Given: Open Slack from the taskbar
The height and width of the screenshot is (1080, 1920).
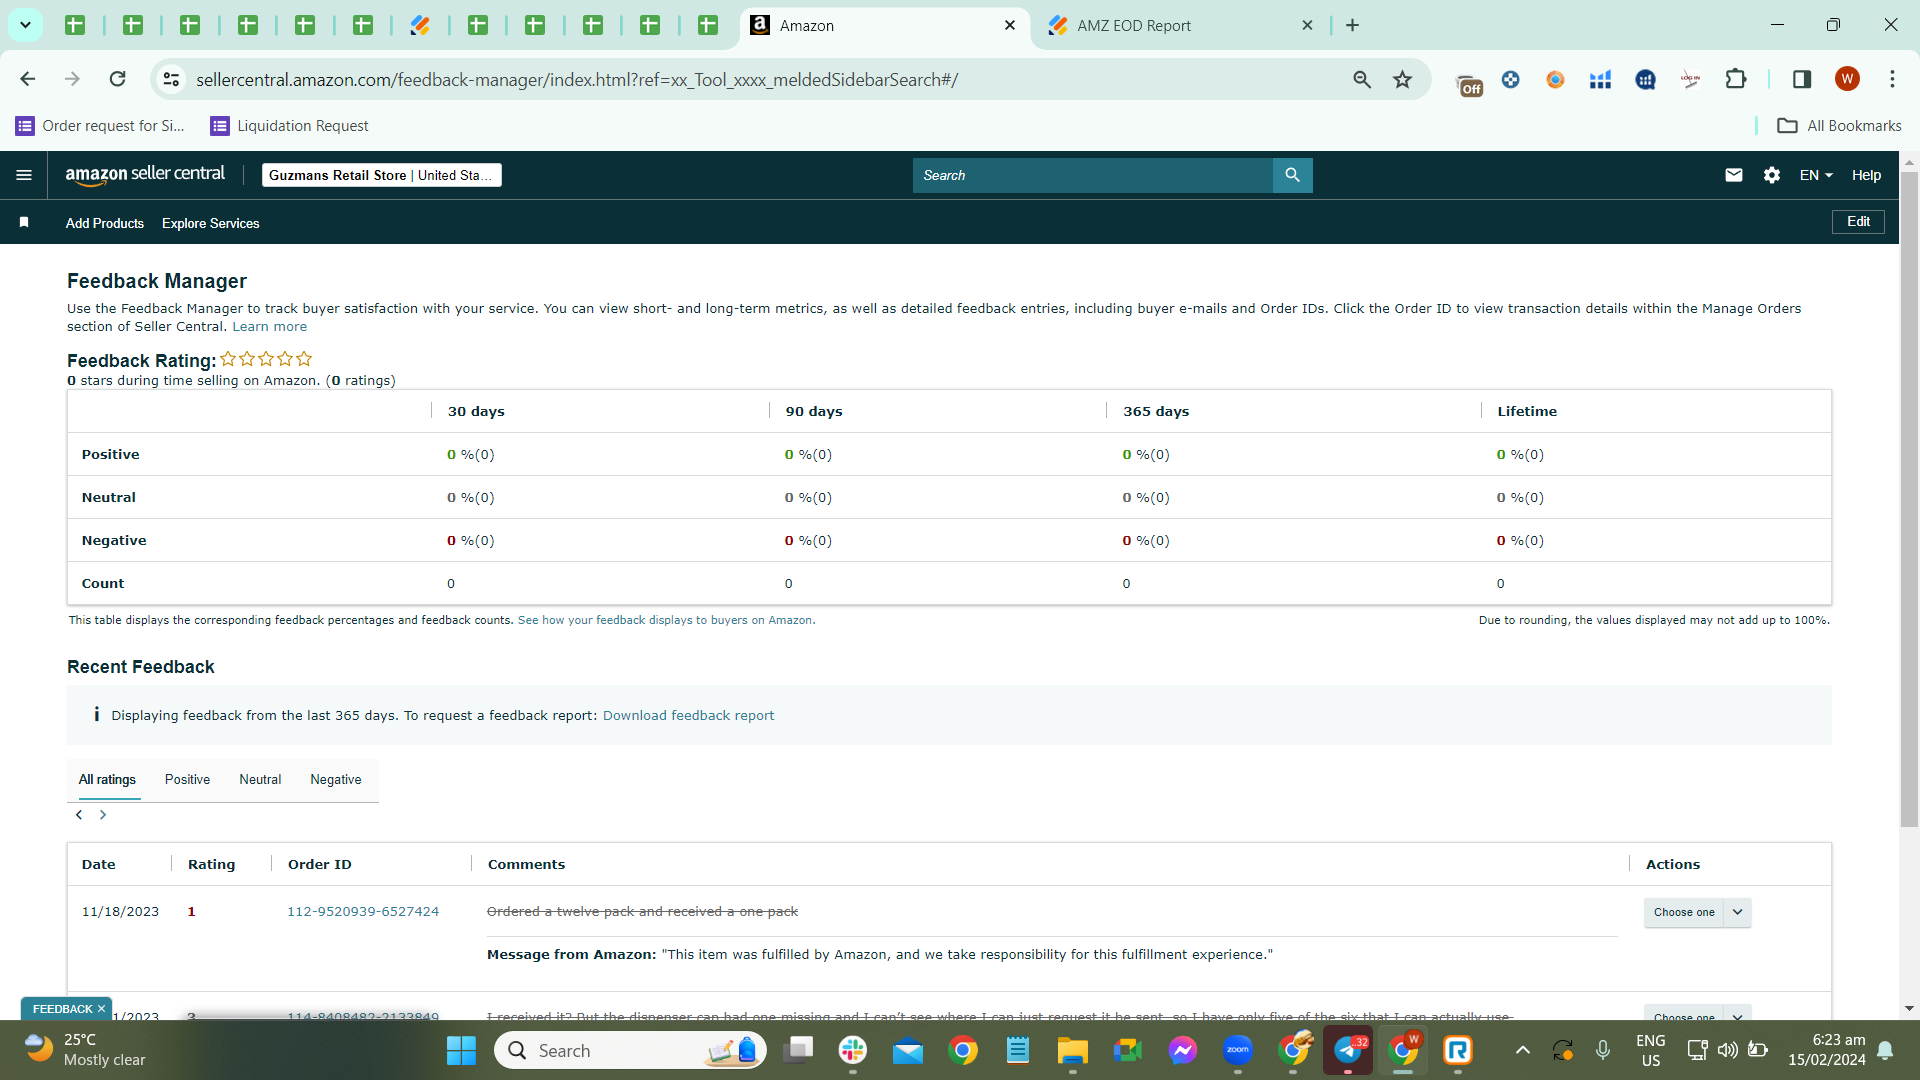Looking at the screenshot, I should coord(853,1050).
